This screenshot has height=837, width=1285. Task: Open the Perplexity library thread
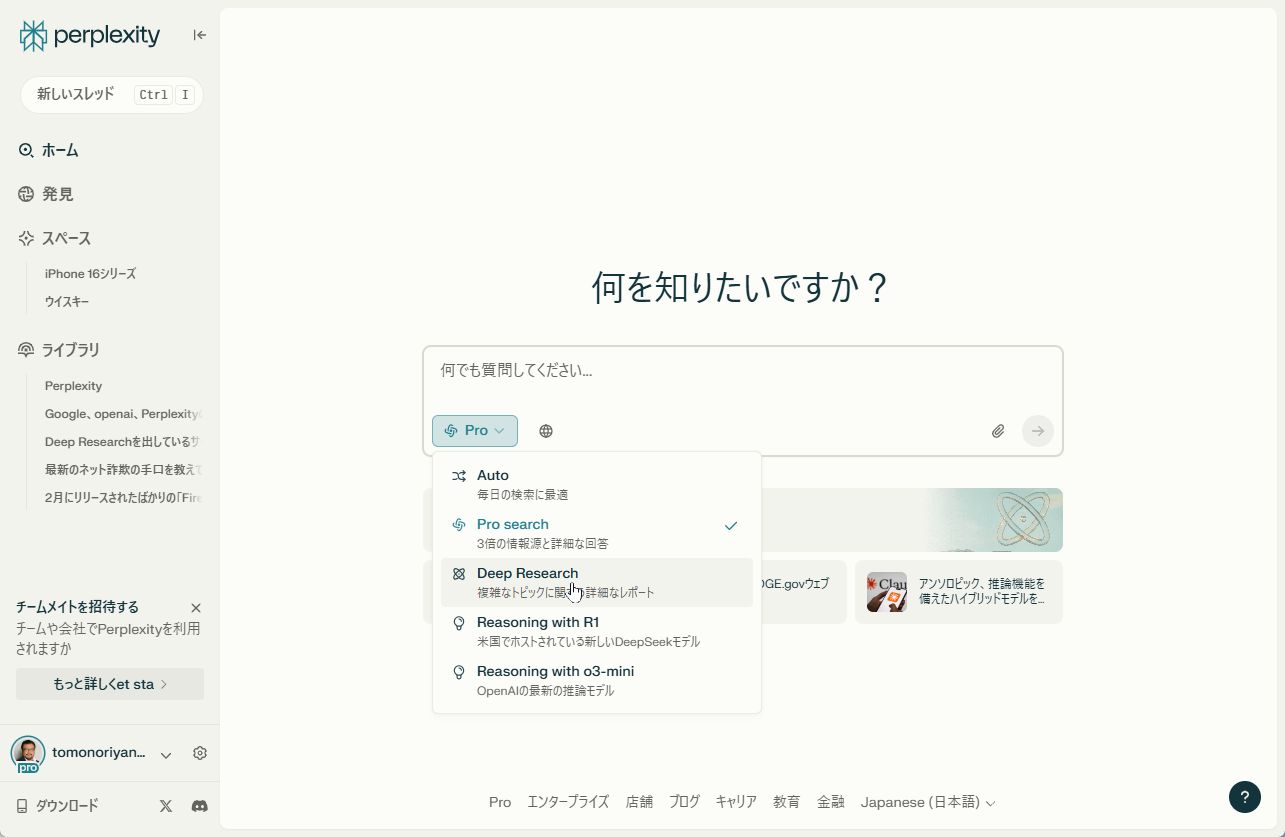74,386
